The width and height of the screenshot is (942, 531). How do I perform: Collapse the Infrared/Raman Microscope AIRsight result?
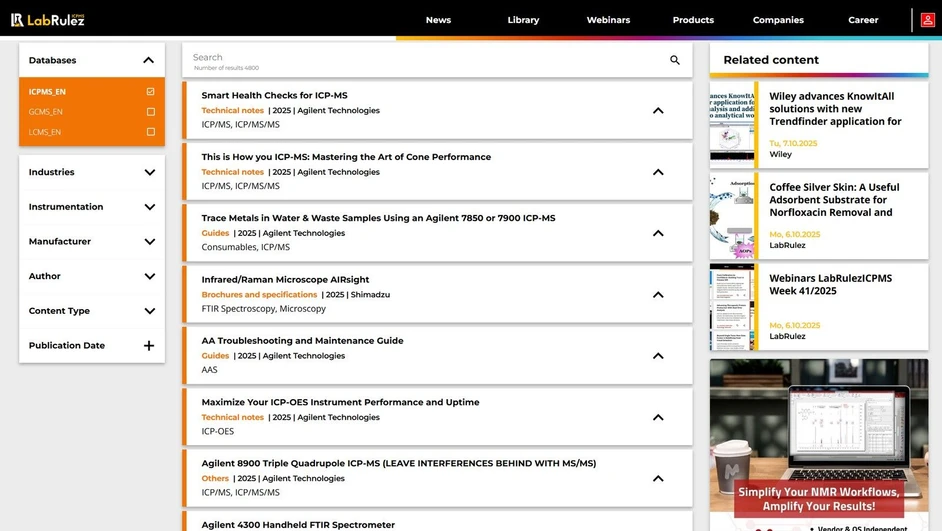pyautogui.click(x=658, y=294)
